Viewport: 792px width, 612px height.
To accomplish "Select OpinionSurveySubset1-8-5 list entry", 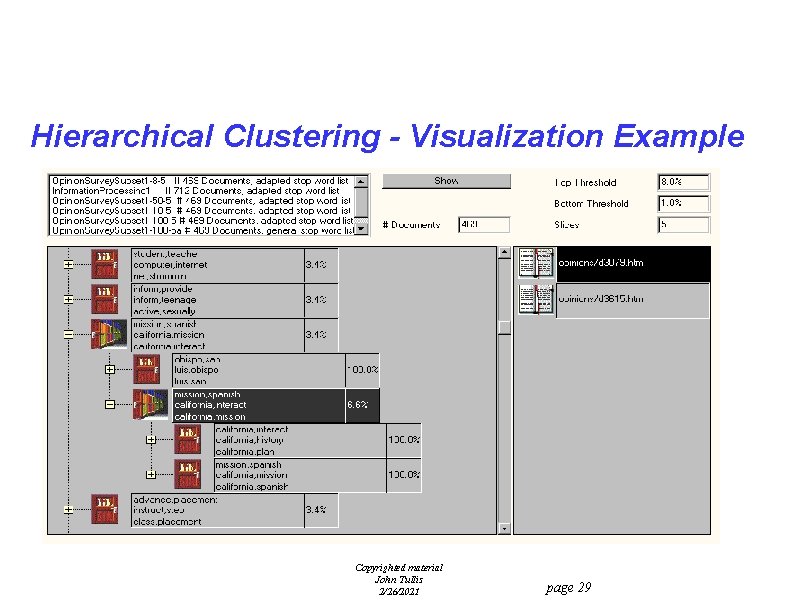I will tap(202, 181).
